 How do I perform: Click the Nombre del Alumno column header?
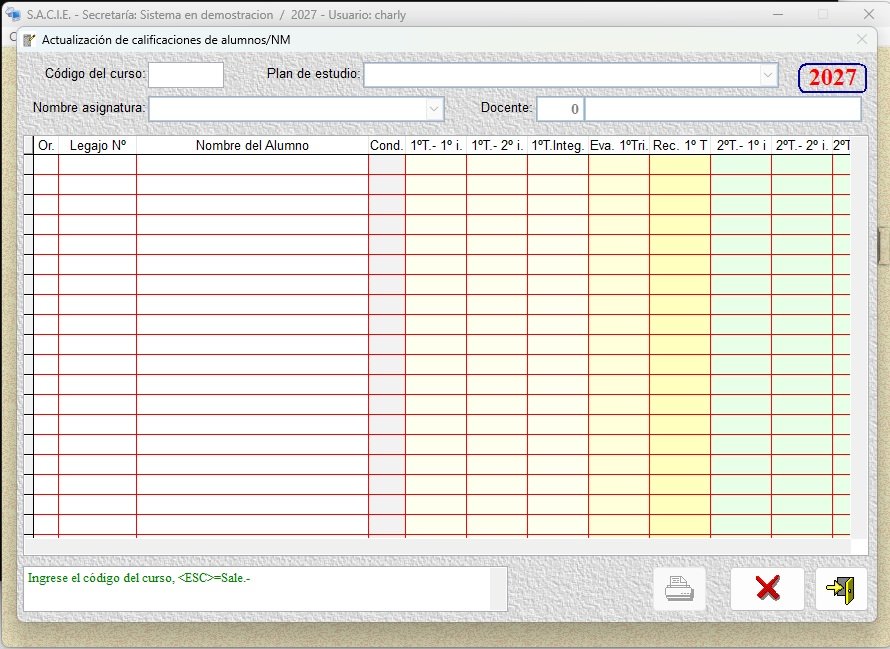tap(253, 146)
